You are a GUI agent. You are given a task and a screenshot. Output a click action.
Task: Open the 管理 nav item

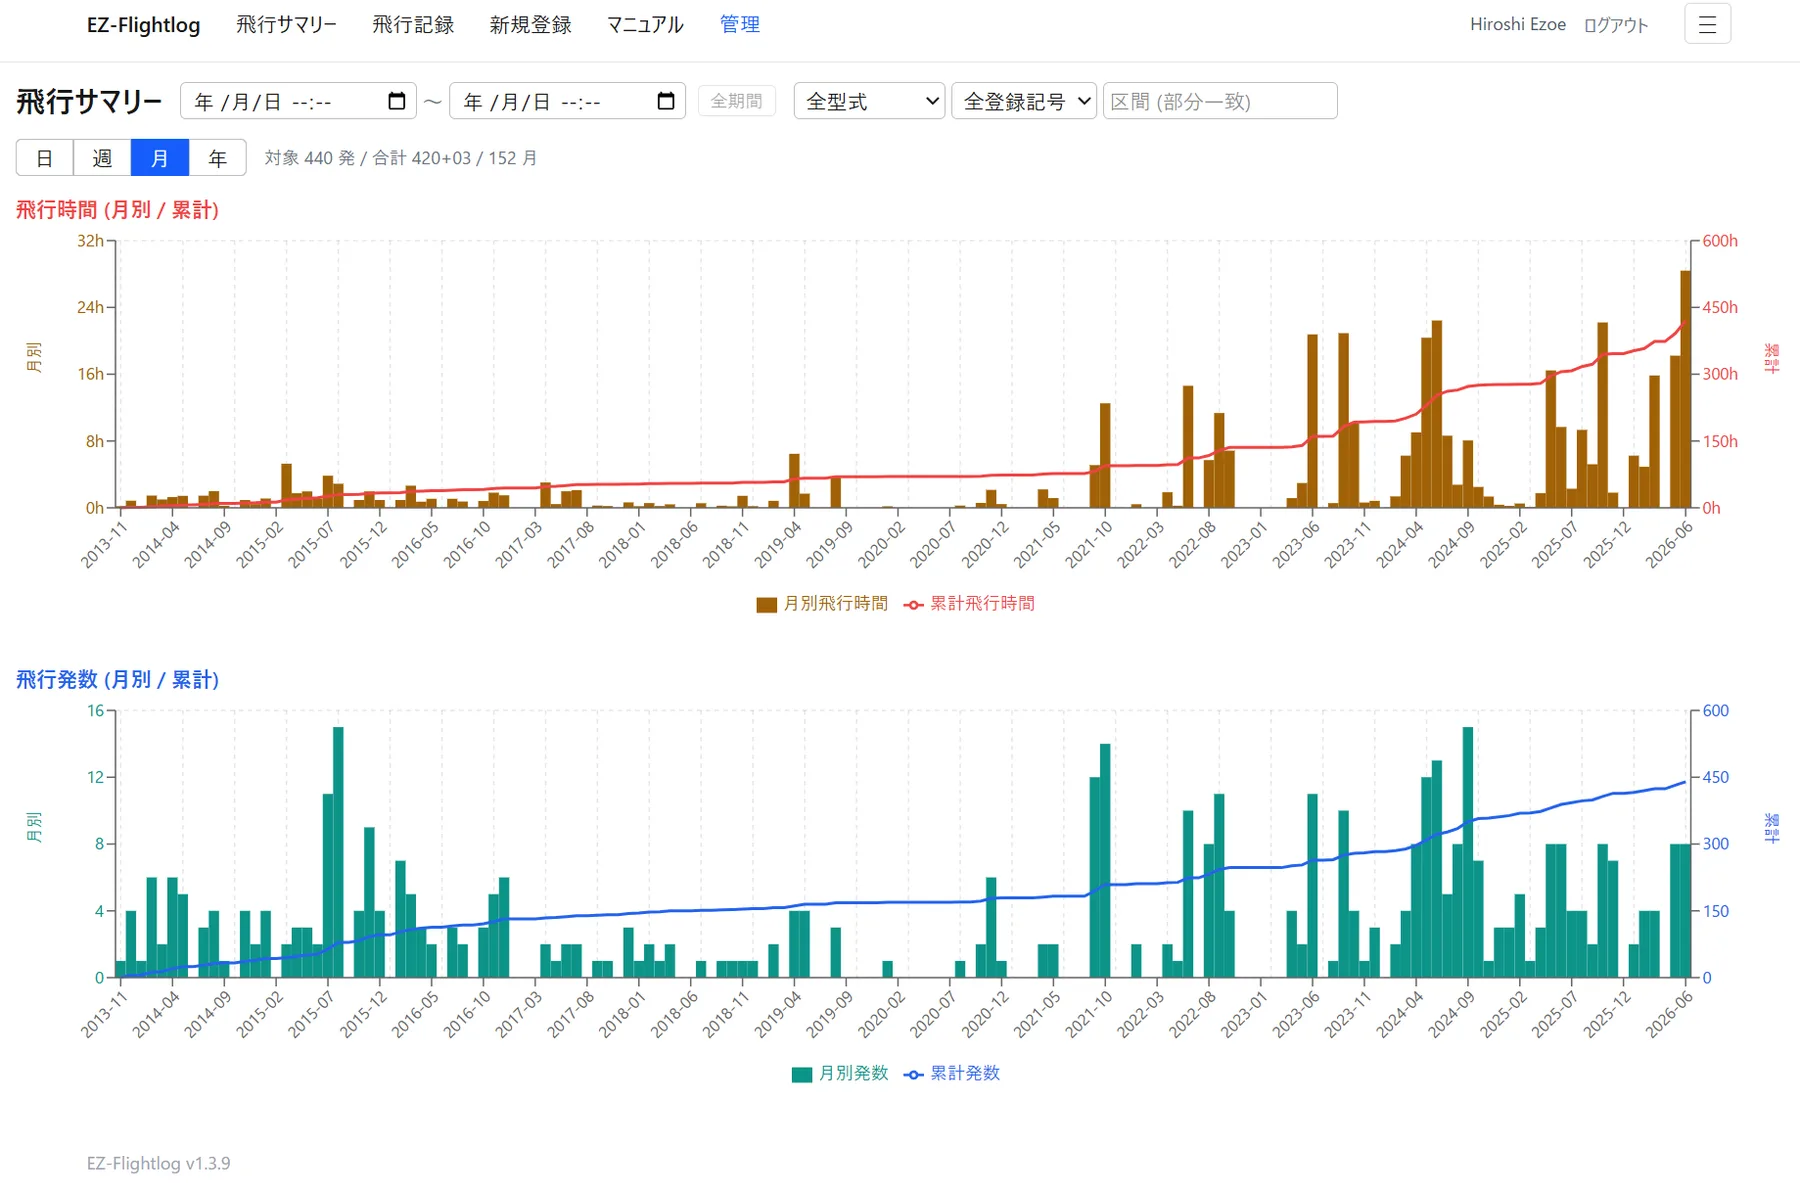[740, 25]
